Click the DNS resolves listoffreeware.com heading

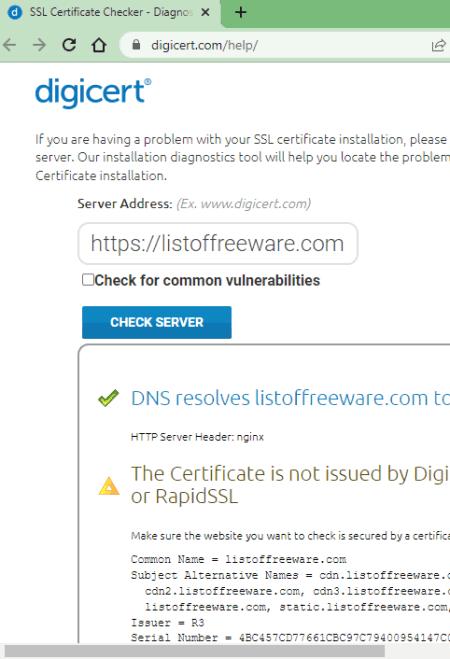point(290,398)
